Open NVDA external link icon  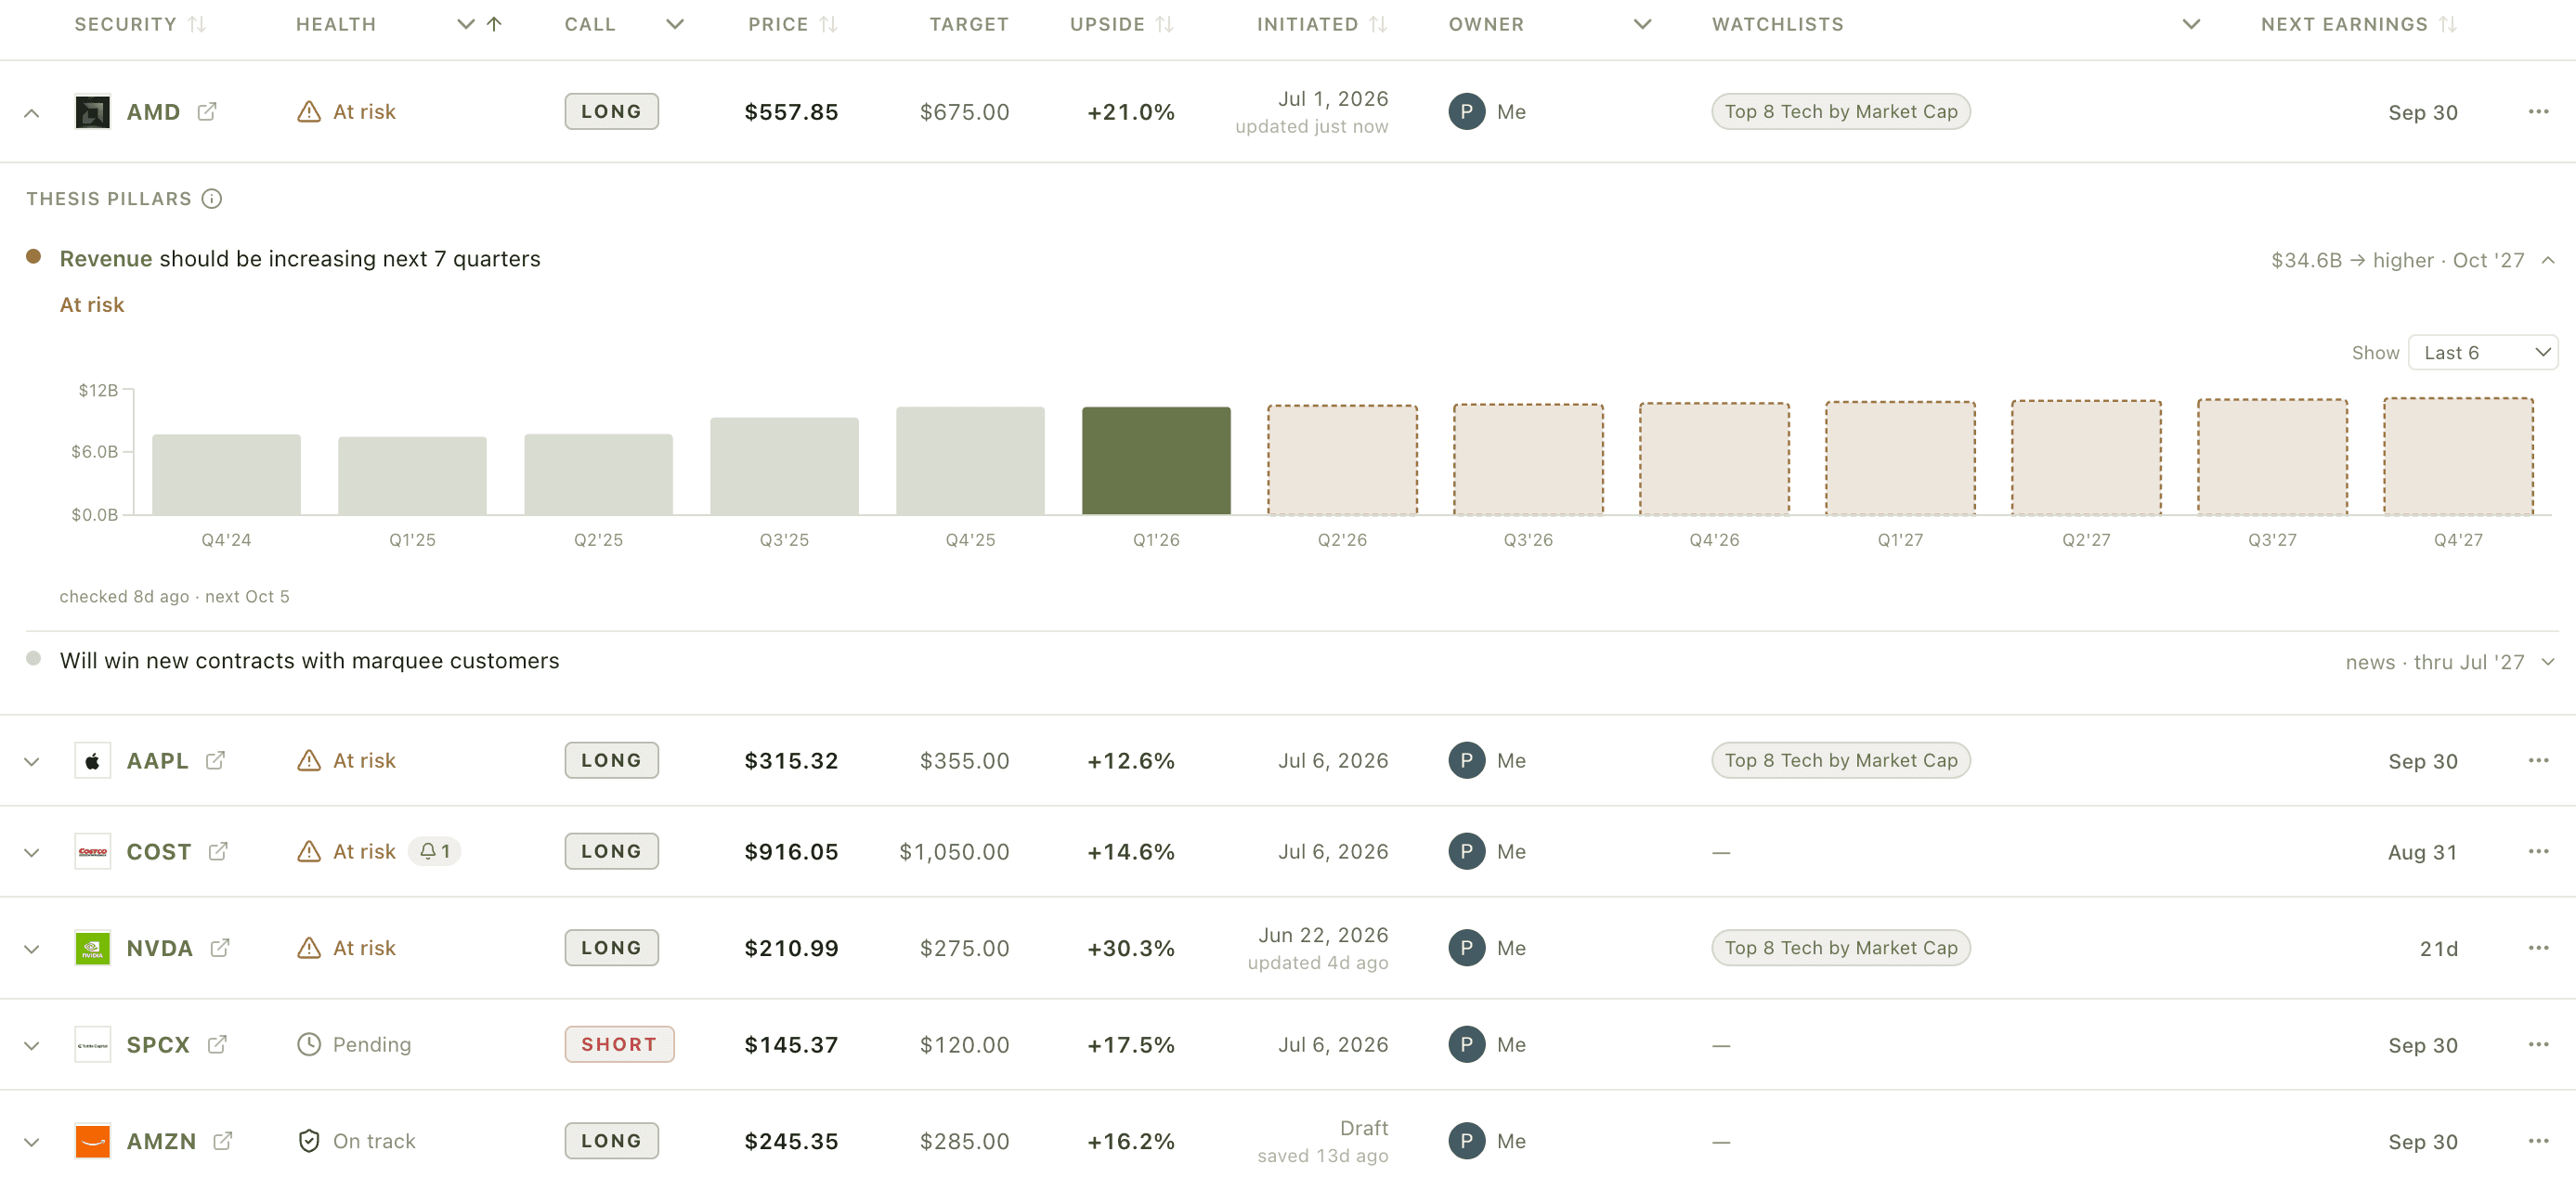pos(220,947)
